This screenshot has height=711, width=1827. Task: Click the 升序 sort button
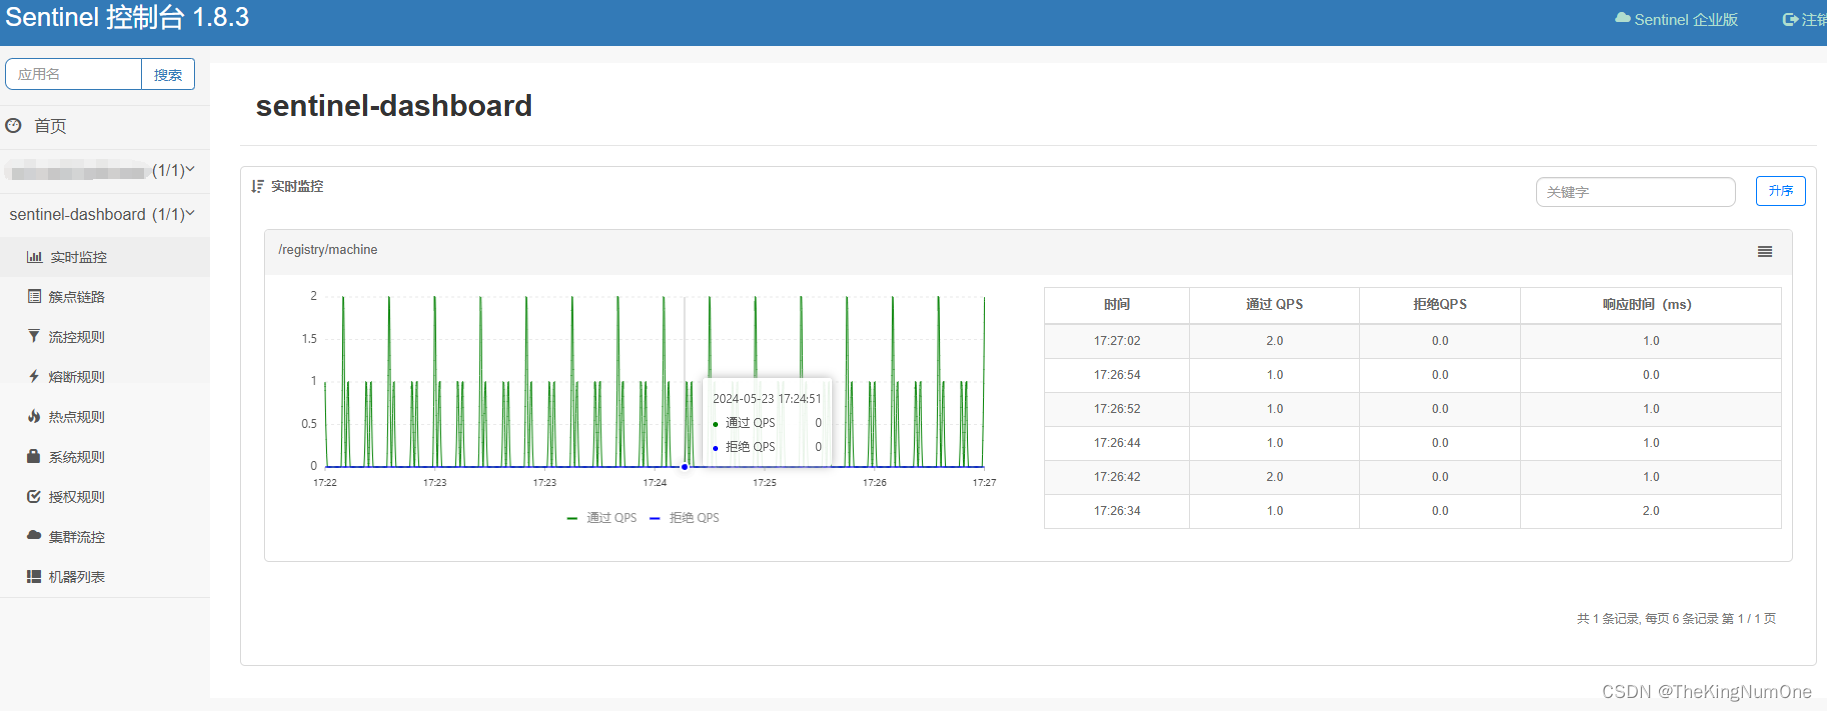1780,191
